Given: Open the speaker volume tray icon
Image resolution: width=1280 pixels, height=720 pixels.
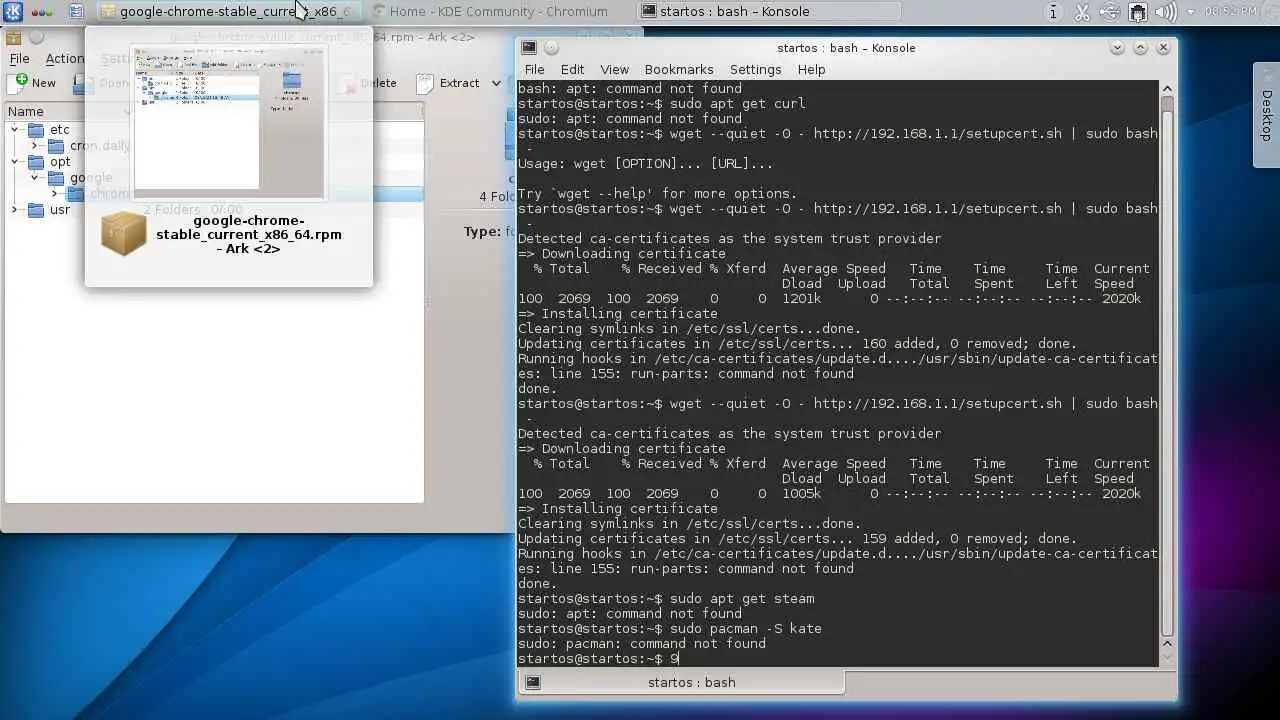Looking at the screenshot, I should [1166, 12].
